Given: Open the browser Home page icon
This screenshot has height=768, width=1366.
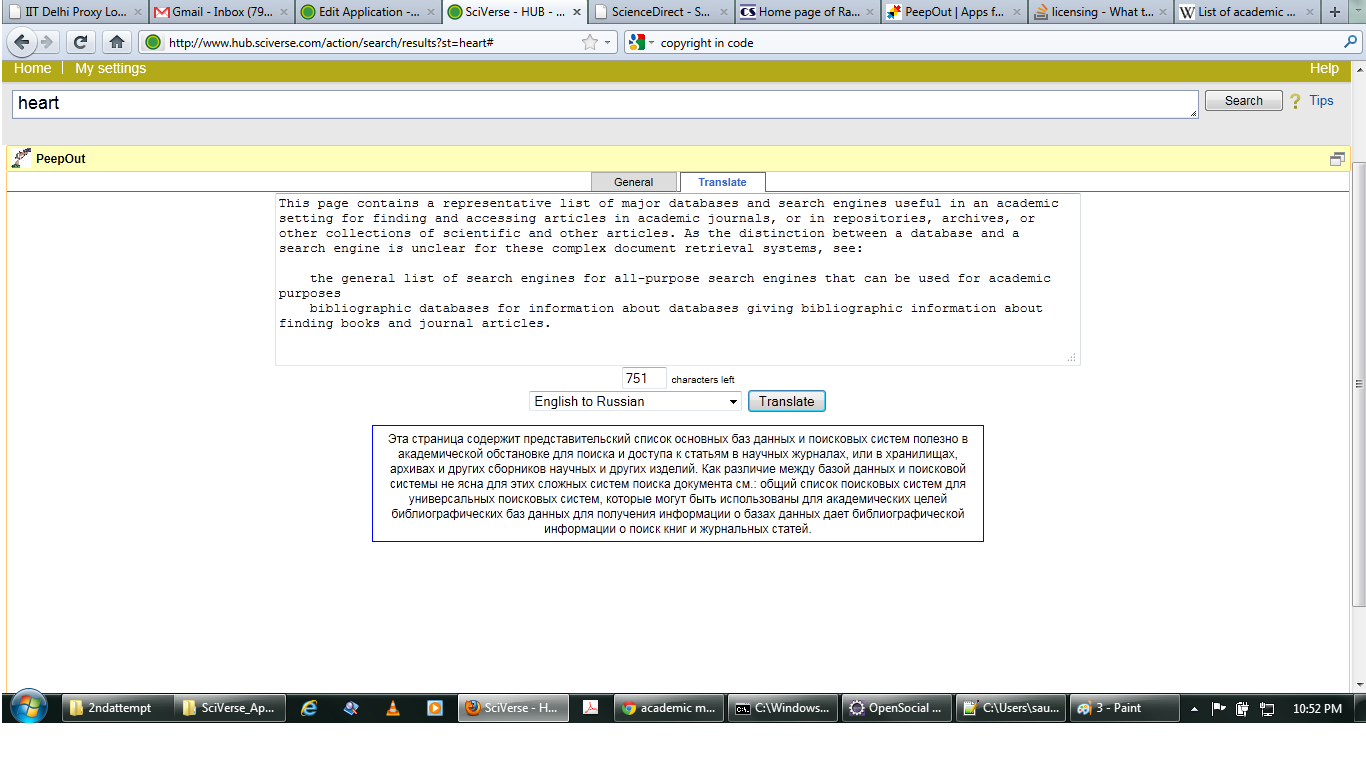Looking at the screenshot, I should pyautogui.click(x=117, y=43).
